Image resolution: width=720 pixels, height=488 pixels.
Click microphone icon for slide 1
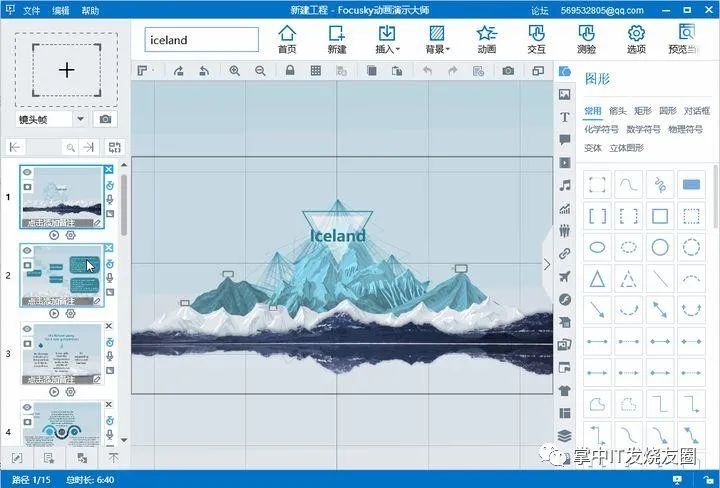point(110,200)
